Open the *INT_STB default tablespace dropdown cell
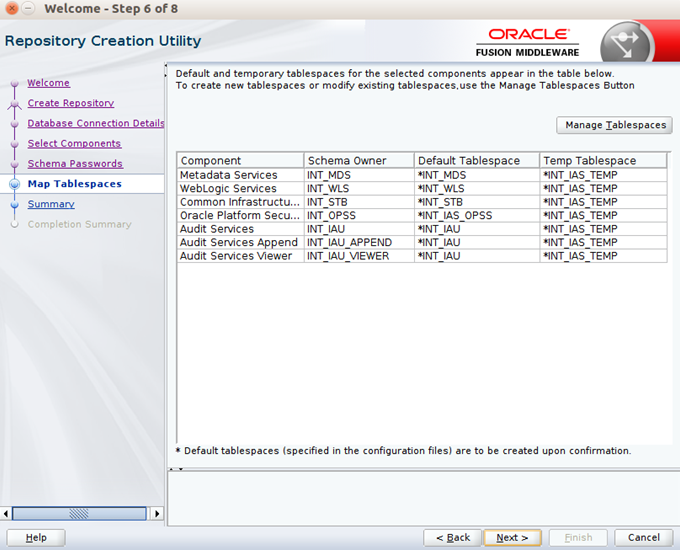This screenshot has width=680, height=551. [x=477, y=202]
